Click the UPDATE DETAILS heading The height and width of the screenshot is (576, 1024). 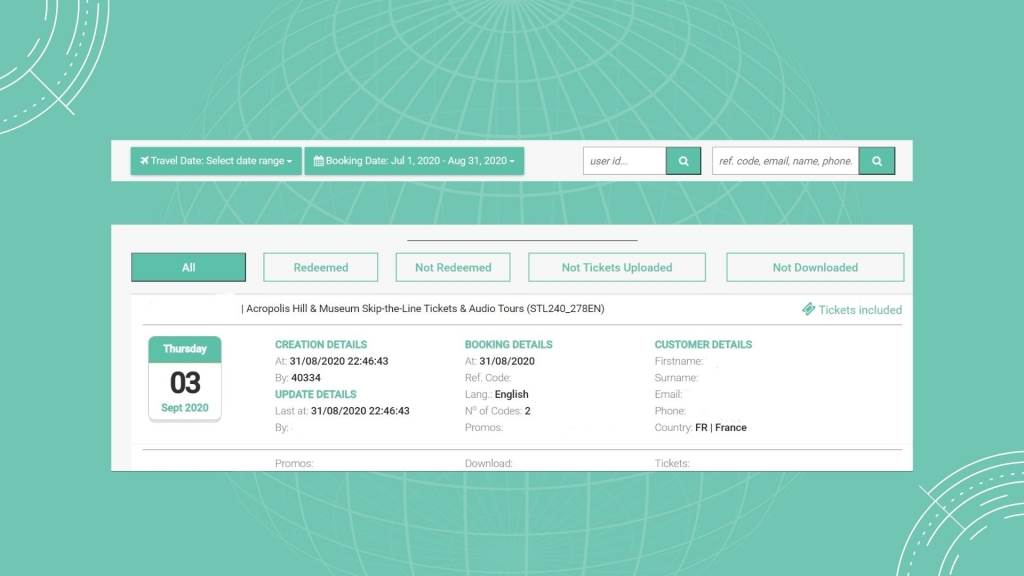tap(315, 394)
